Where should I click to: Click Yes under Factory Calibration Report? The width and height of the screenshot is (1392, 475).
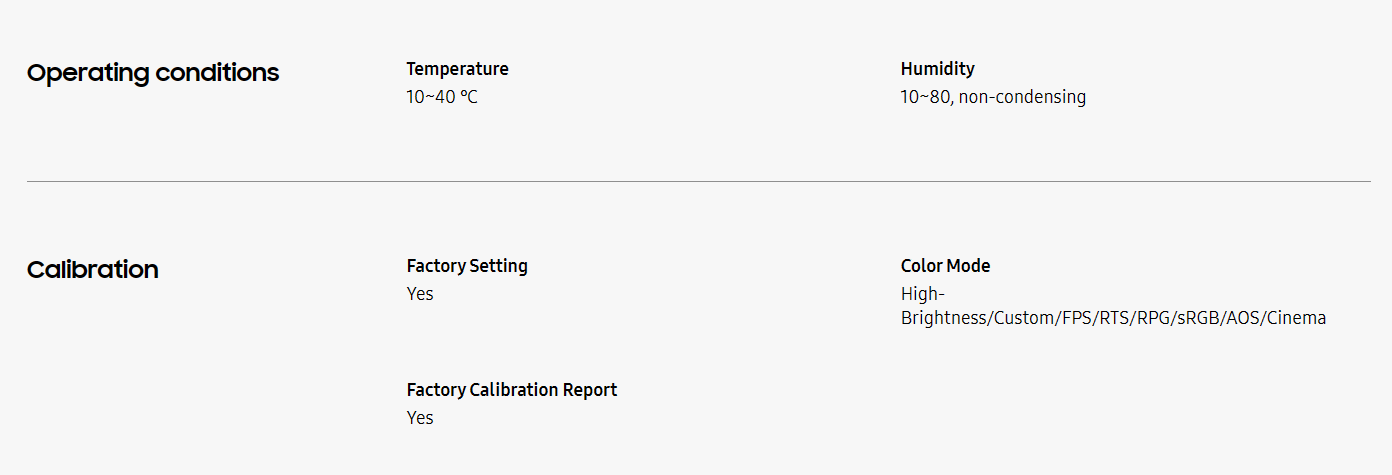coord(420,418)
